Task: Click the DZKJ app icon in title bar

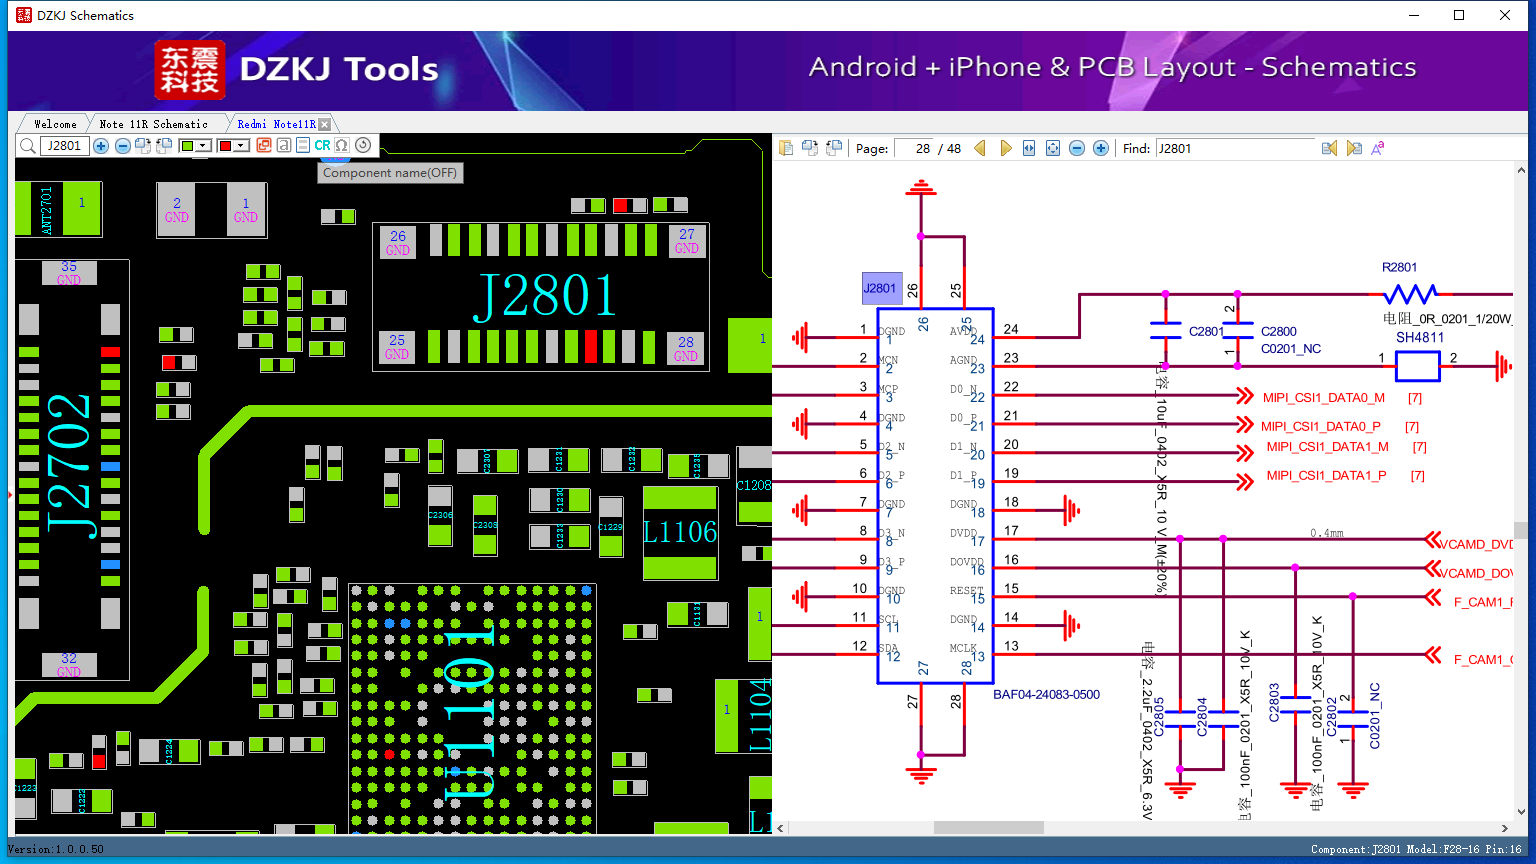Action: click(23, 15)
